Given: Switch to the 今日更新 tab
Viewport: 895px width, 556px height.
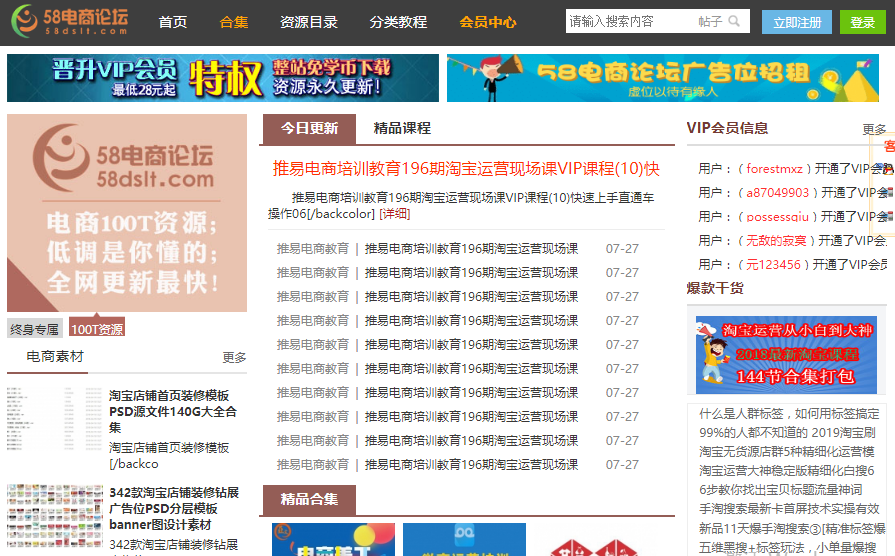Looking at the screenshot, I should (x=309, y=128).
